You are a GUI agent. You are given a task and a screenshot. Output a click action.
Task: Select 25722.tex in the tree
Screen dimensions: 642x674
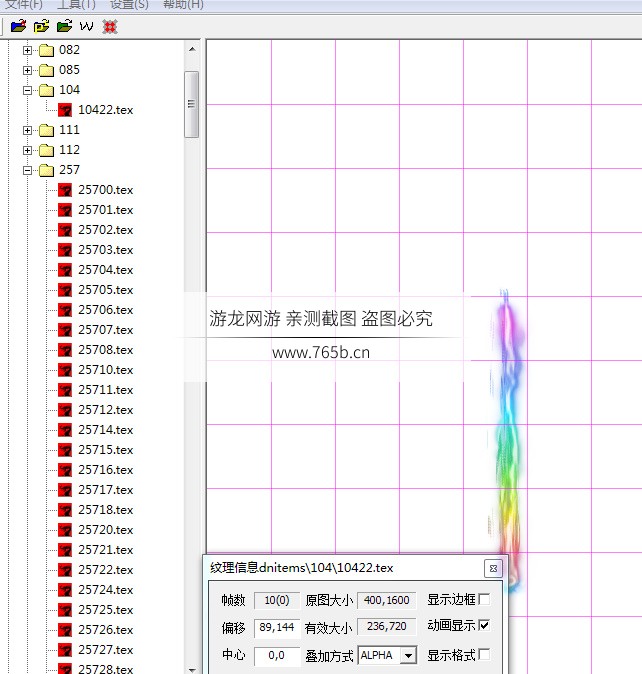[x=106, y=570]
